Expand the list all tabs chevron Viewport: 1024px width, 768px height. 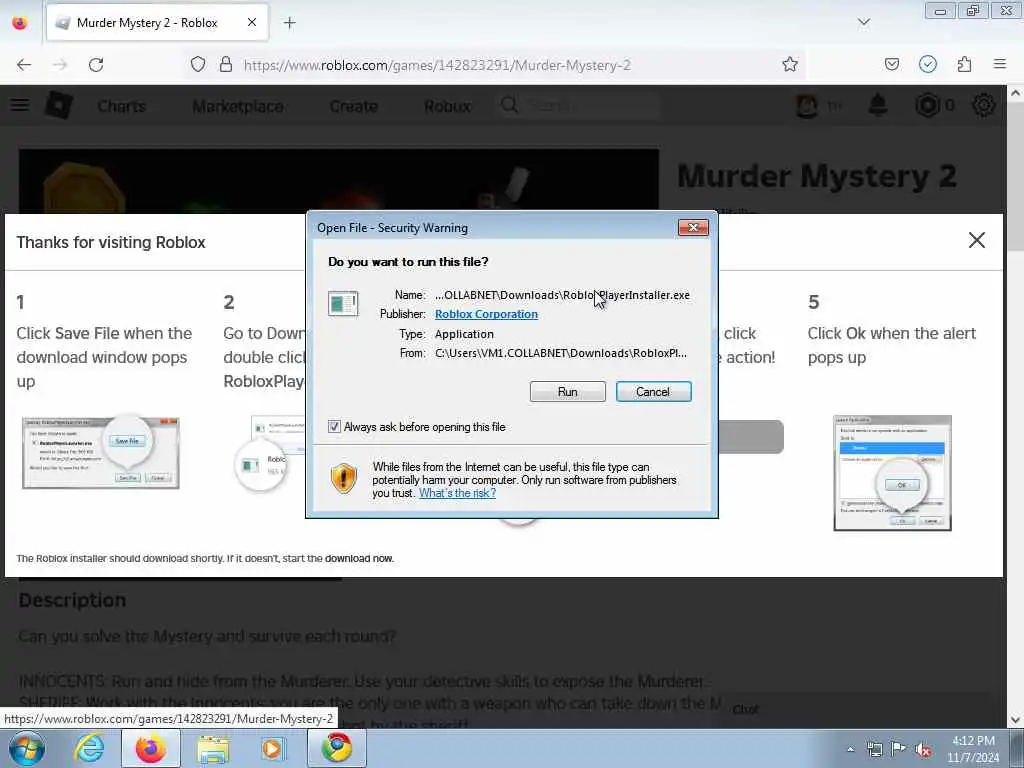pos(863,22)
